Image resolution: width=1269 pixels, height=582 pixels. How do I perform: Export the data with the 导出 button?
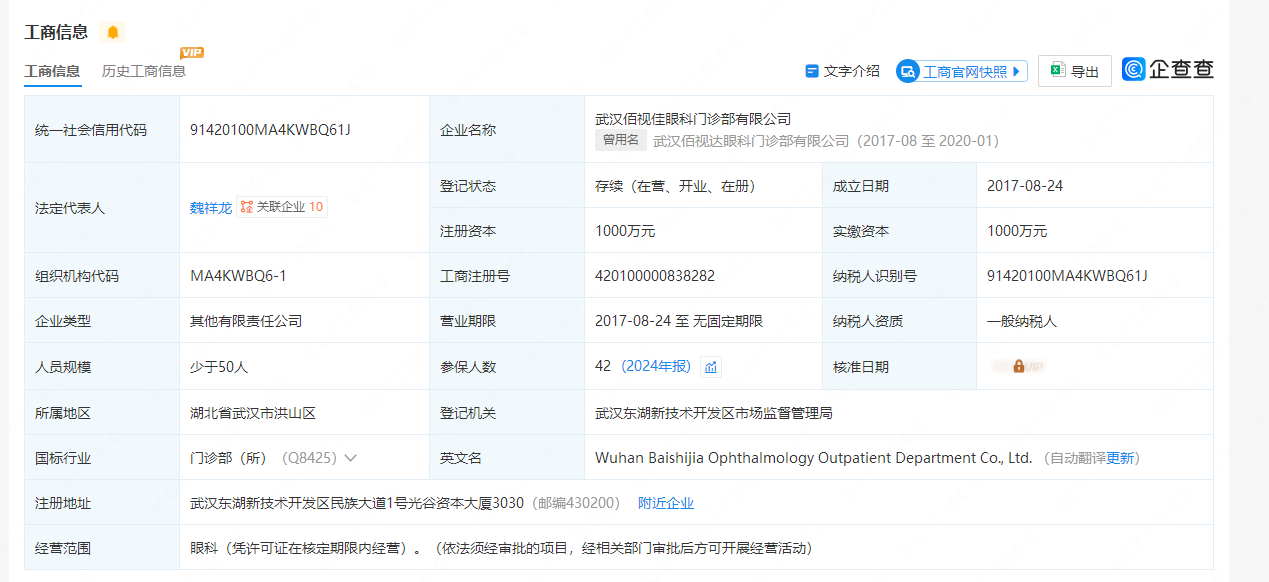pos(1075,71)
